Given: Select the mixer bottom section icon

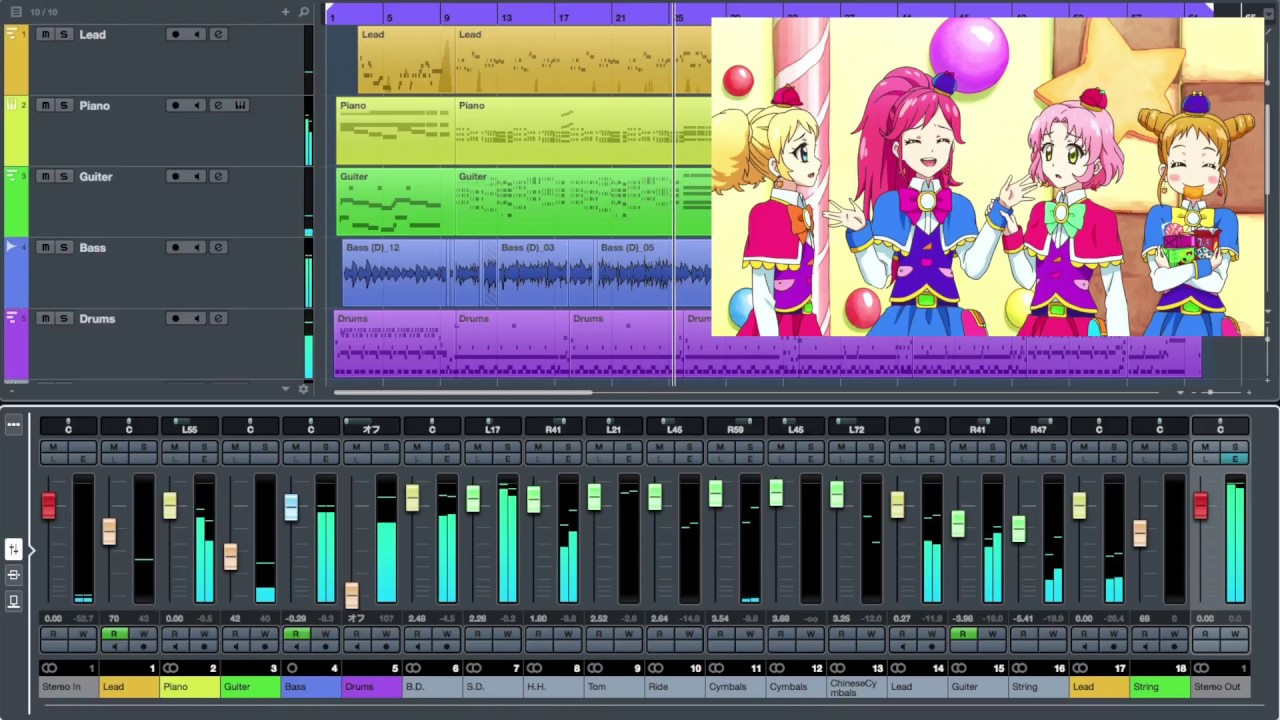Looking at the screenshot, I should click(x=14, y=601).
